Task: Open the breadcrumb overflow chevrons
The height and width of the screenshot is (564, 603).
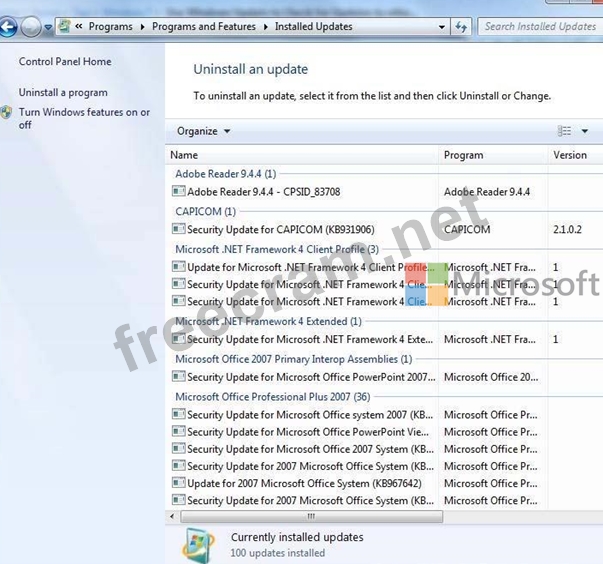Action: (79, 26)
